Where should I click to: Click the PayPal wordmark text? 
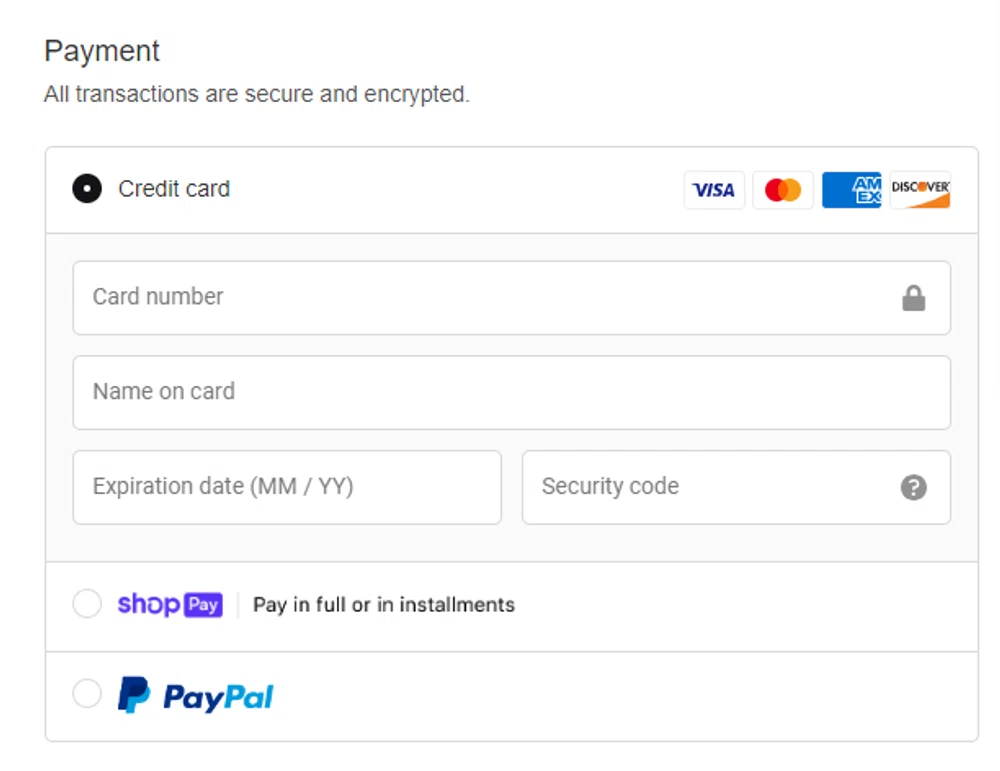point(218,697)
